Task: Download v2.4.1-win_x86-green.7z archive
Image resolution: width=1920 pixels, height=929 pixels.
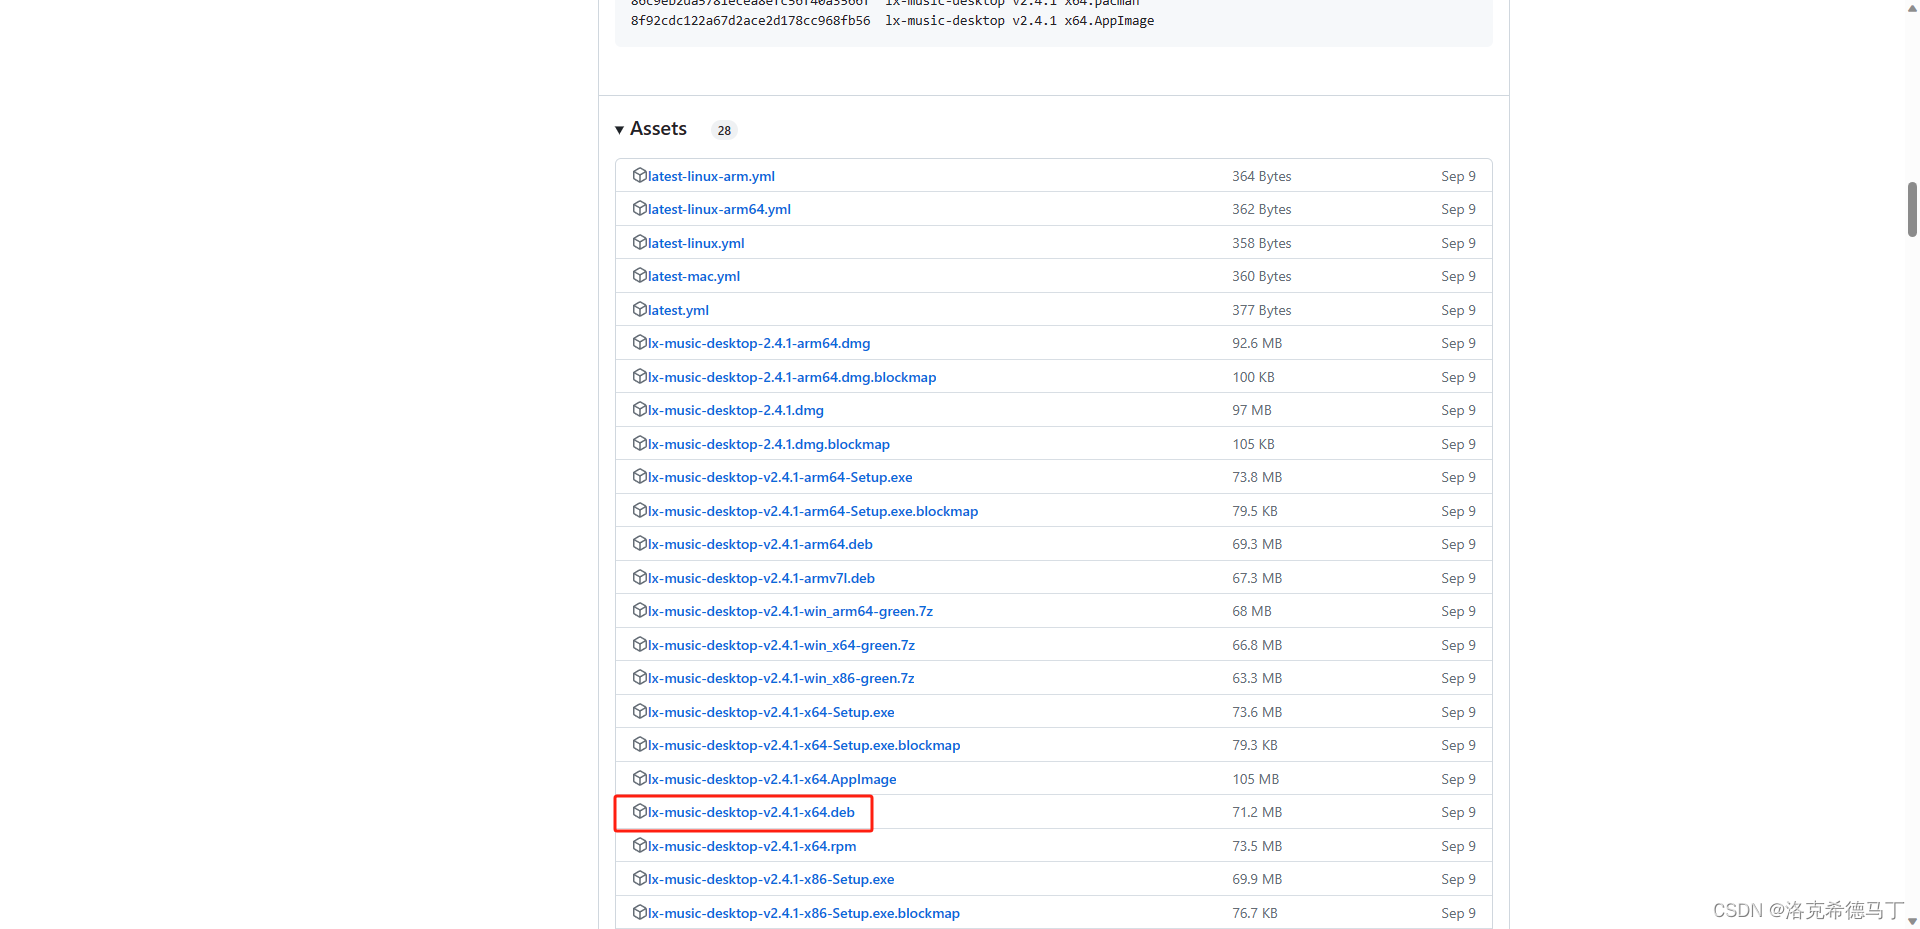Action: coord(781,678)
